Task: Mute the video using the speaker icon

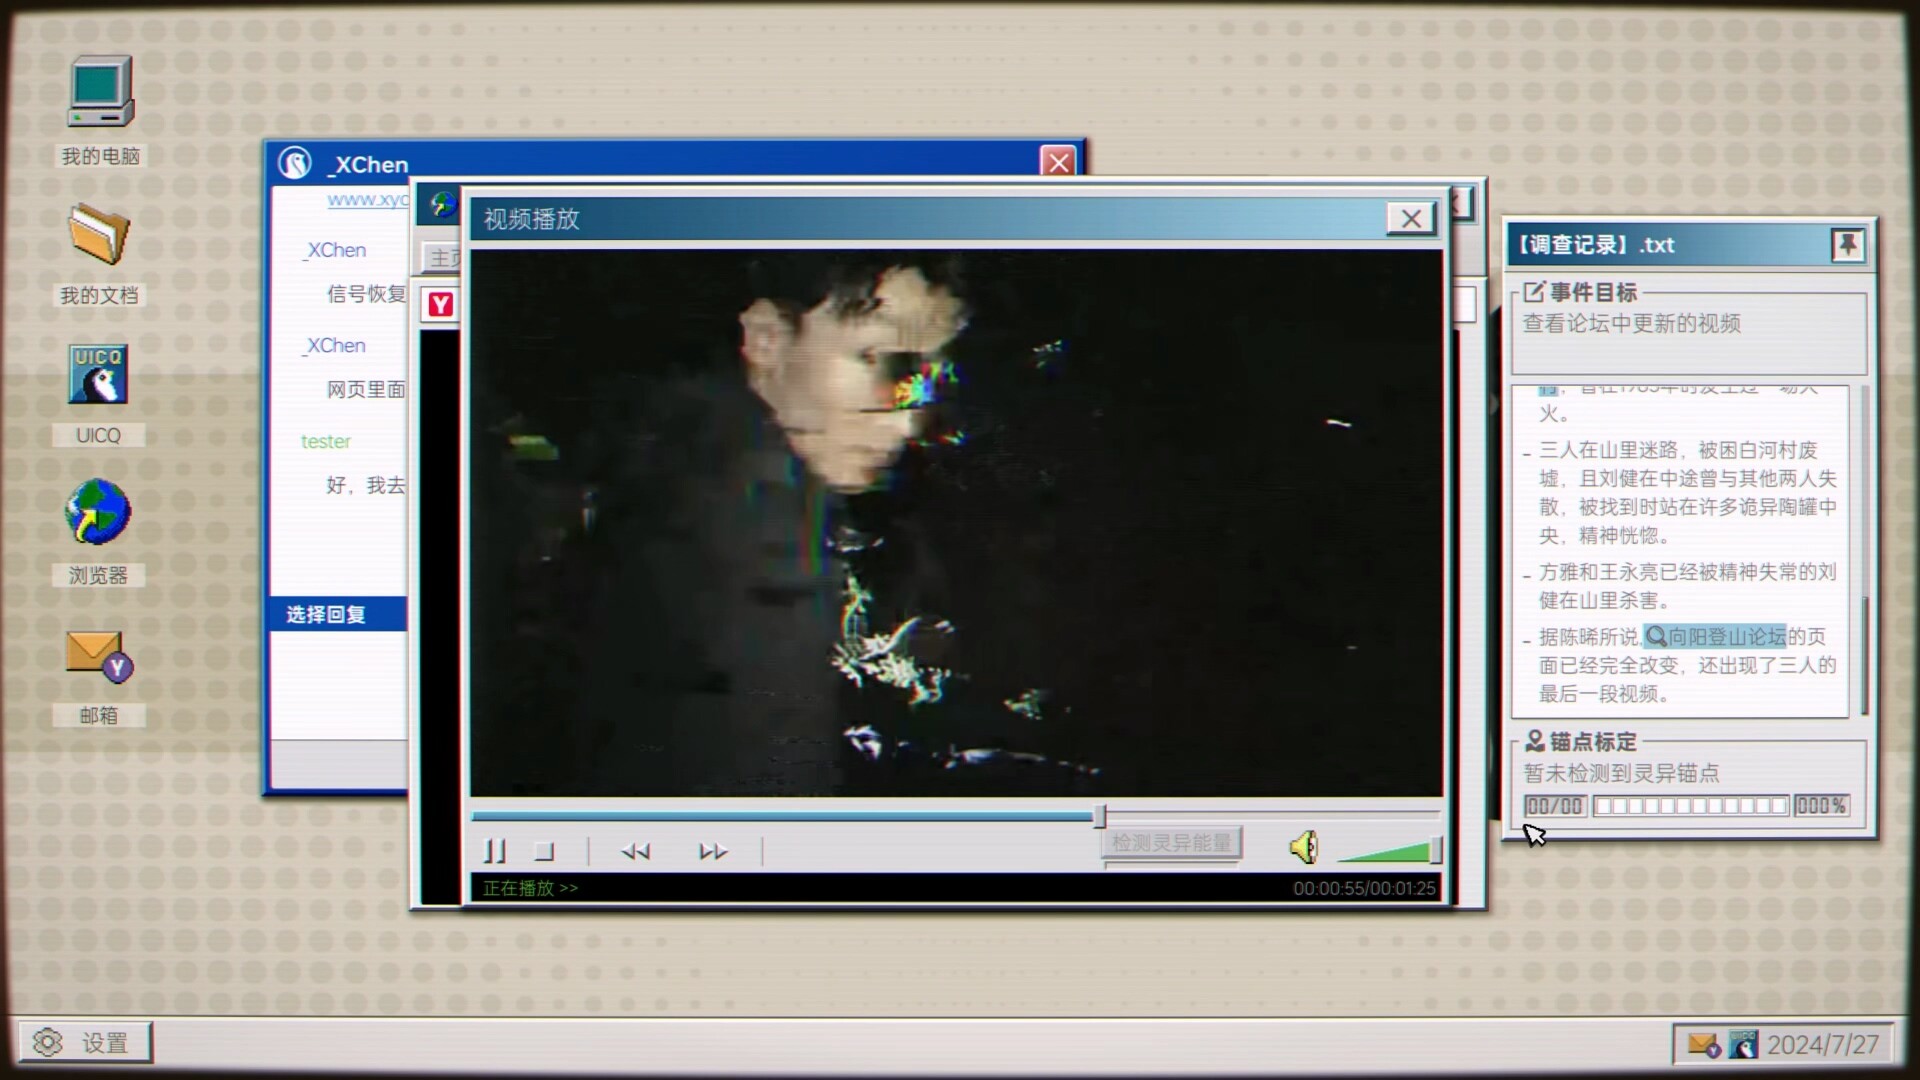Action: click(1304, 848)
